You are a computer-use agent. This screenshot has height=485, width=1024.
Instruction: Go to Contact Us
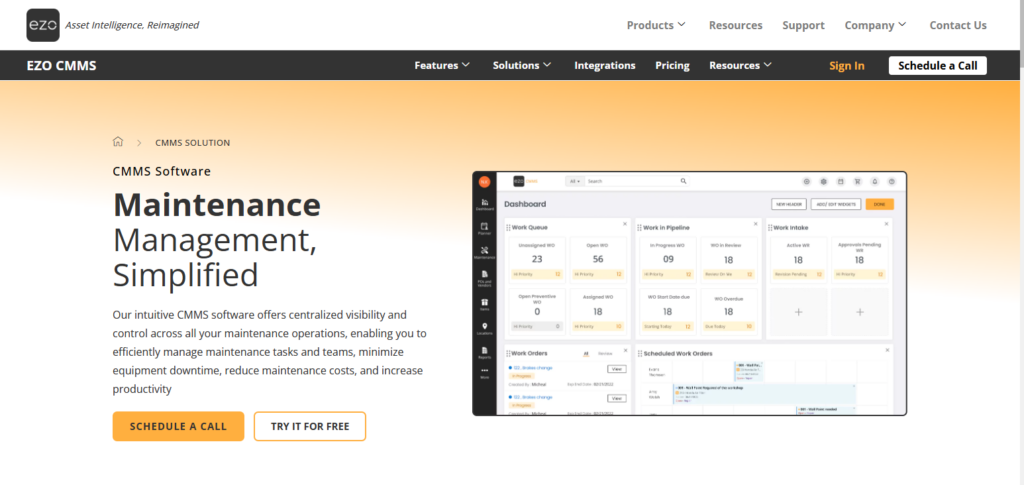coord(958,25)
